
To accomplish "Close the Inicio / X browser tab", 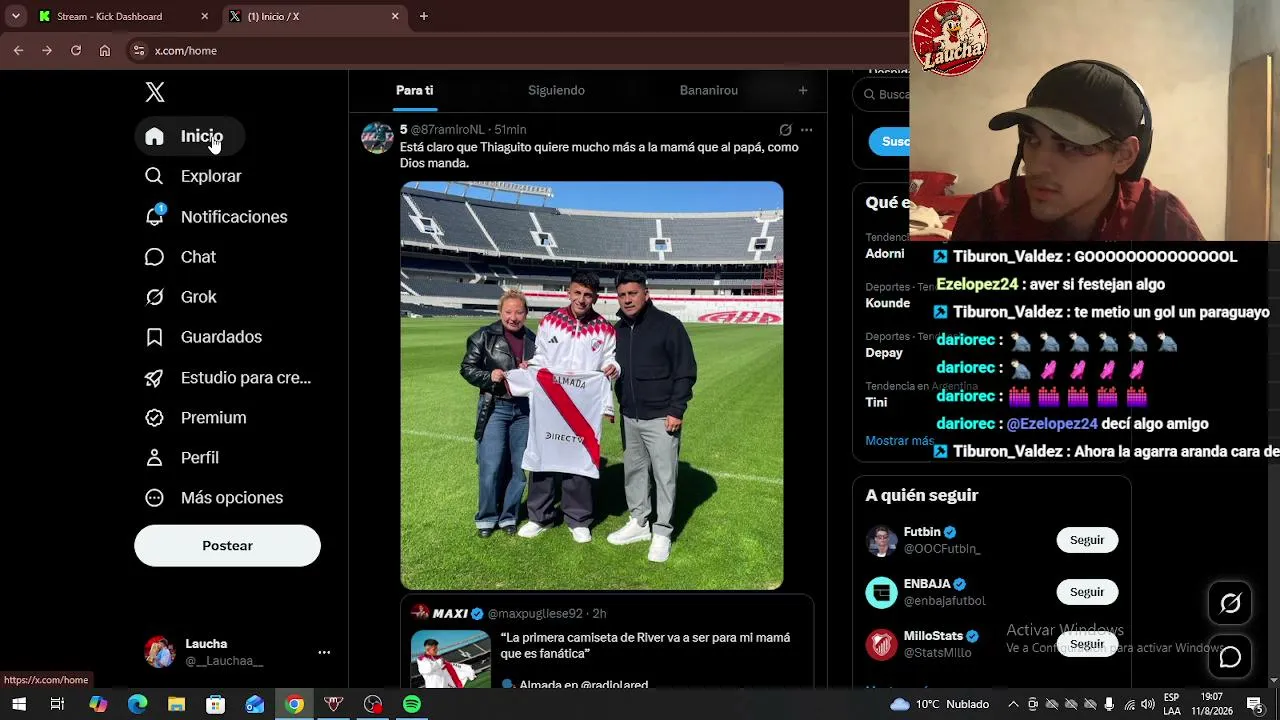I will click(x=395, y=16).
